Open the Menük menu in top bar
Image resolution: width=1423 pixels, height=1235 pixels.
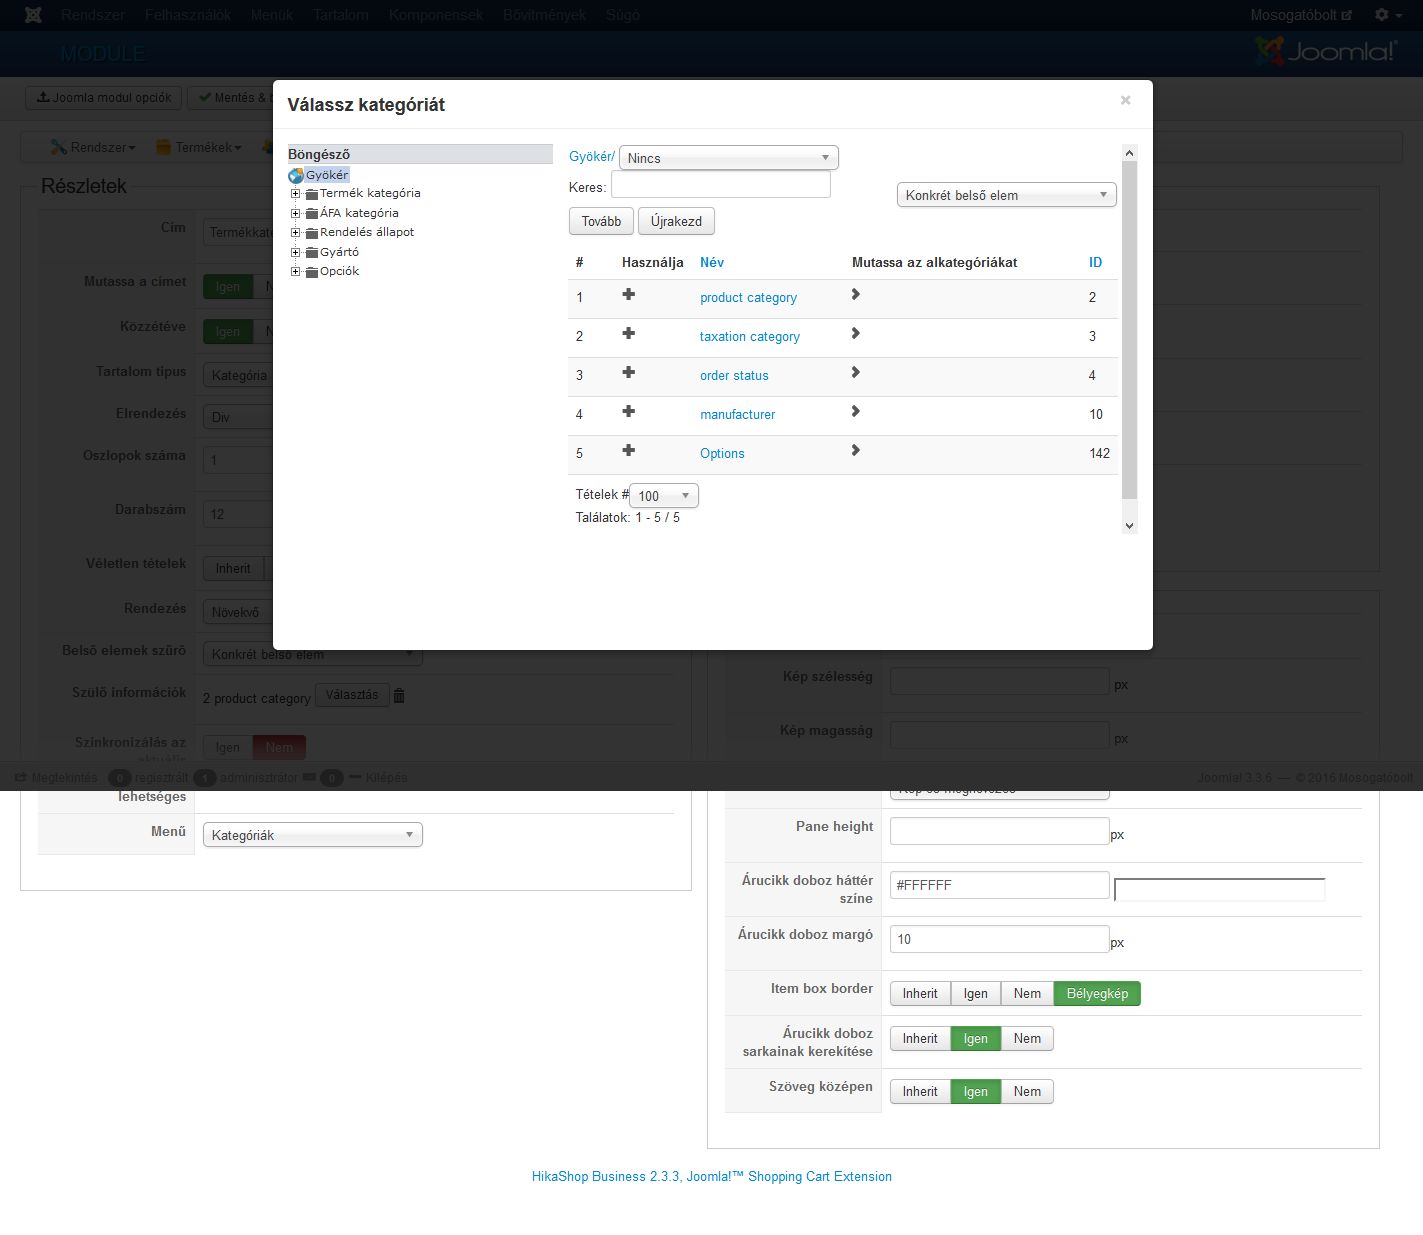[272, 15]
